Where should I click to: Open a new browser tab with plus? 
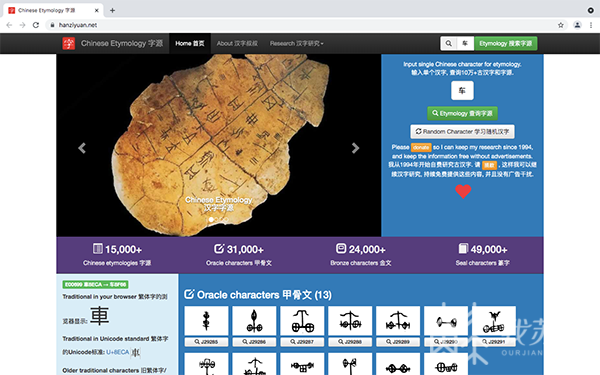(112, 10)
